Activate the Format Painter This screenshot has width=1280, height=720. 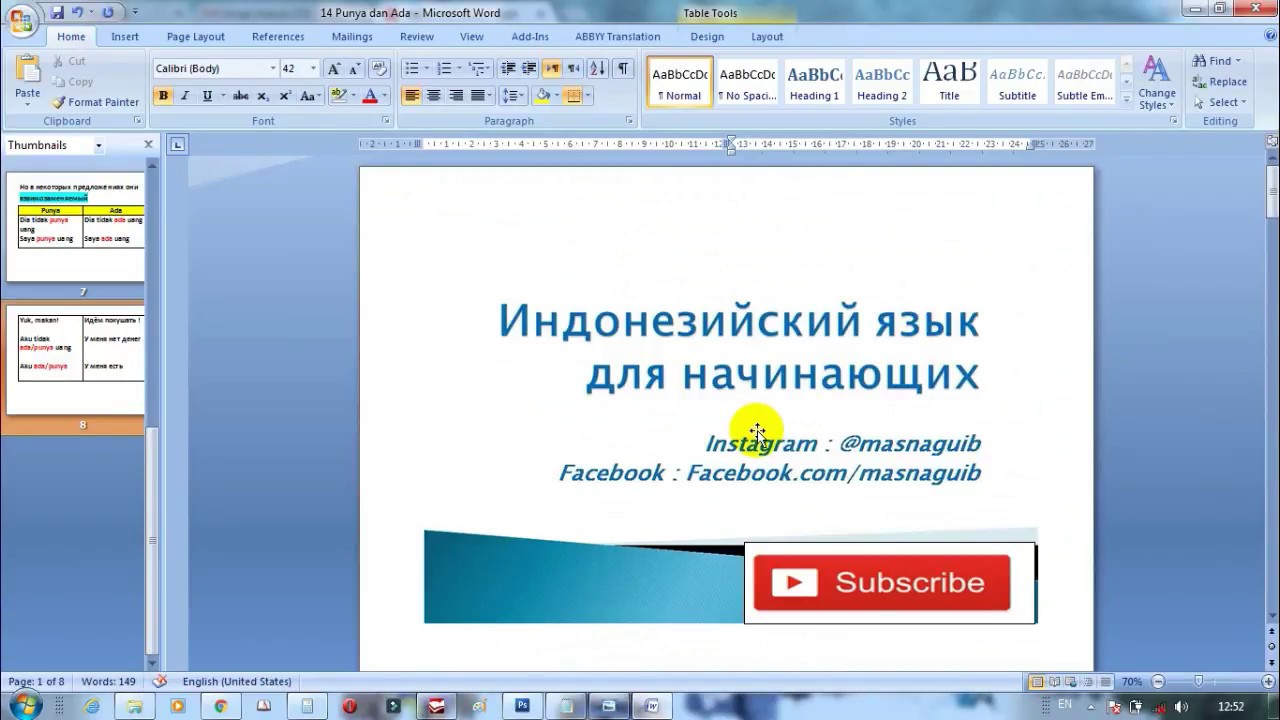96,102
